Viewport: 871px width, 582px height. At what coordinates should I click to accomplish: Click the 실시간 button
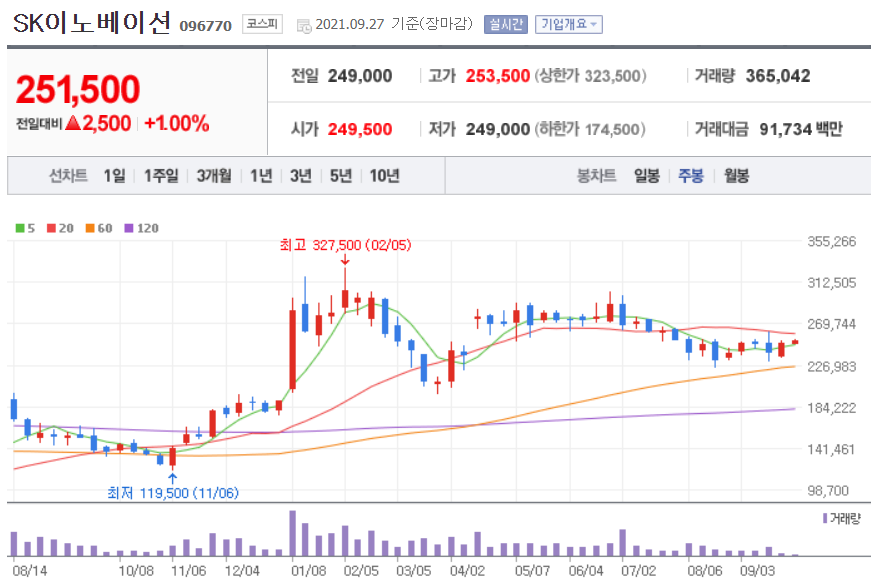(505, 24)
